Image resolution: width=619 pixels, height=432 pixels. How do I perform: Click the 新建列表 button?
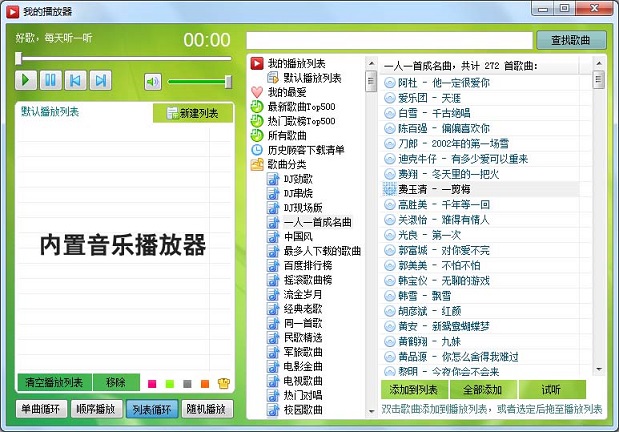tap(193, 113)
